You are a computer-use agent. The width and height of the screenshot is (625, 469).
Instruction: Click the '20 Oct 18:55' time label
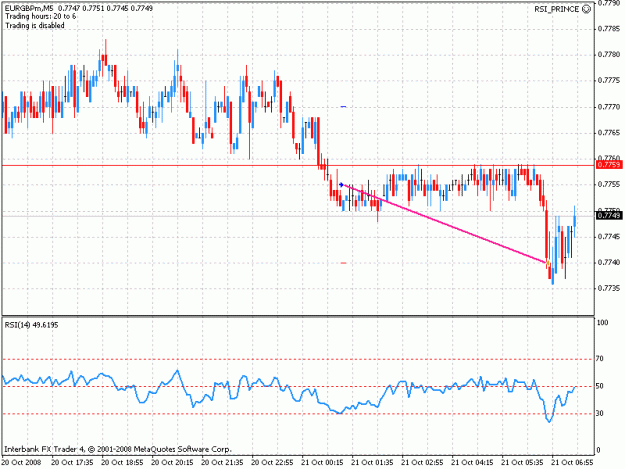tap(122, 463)
